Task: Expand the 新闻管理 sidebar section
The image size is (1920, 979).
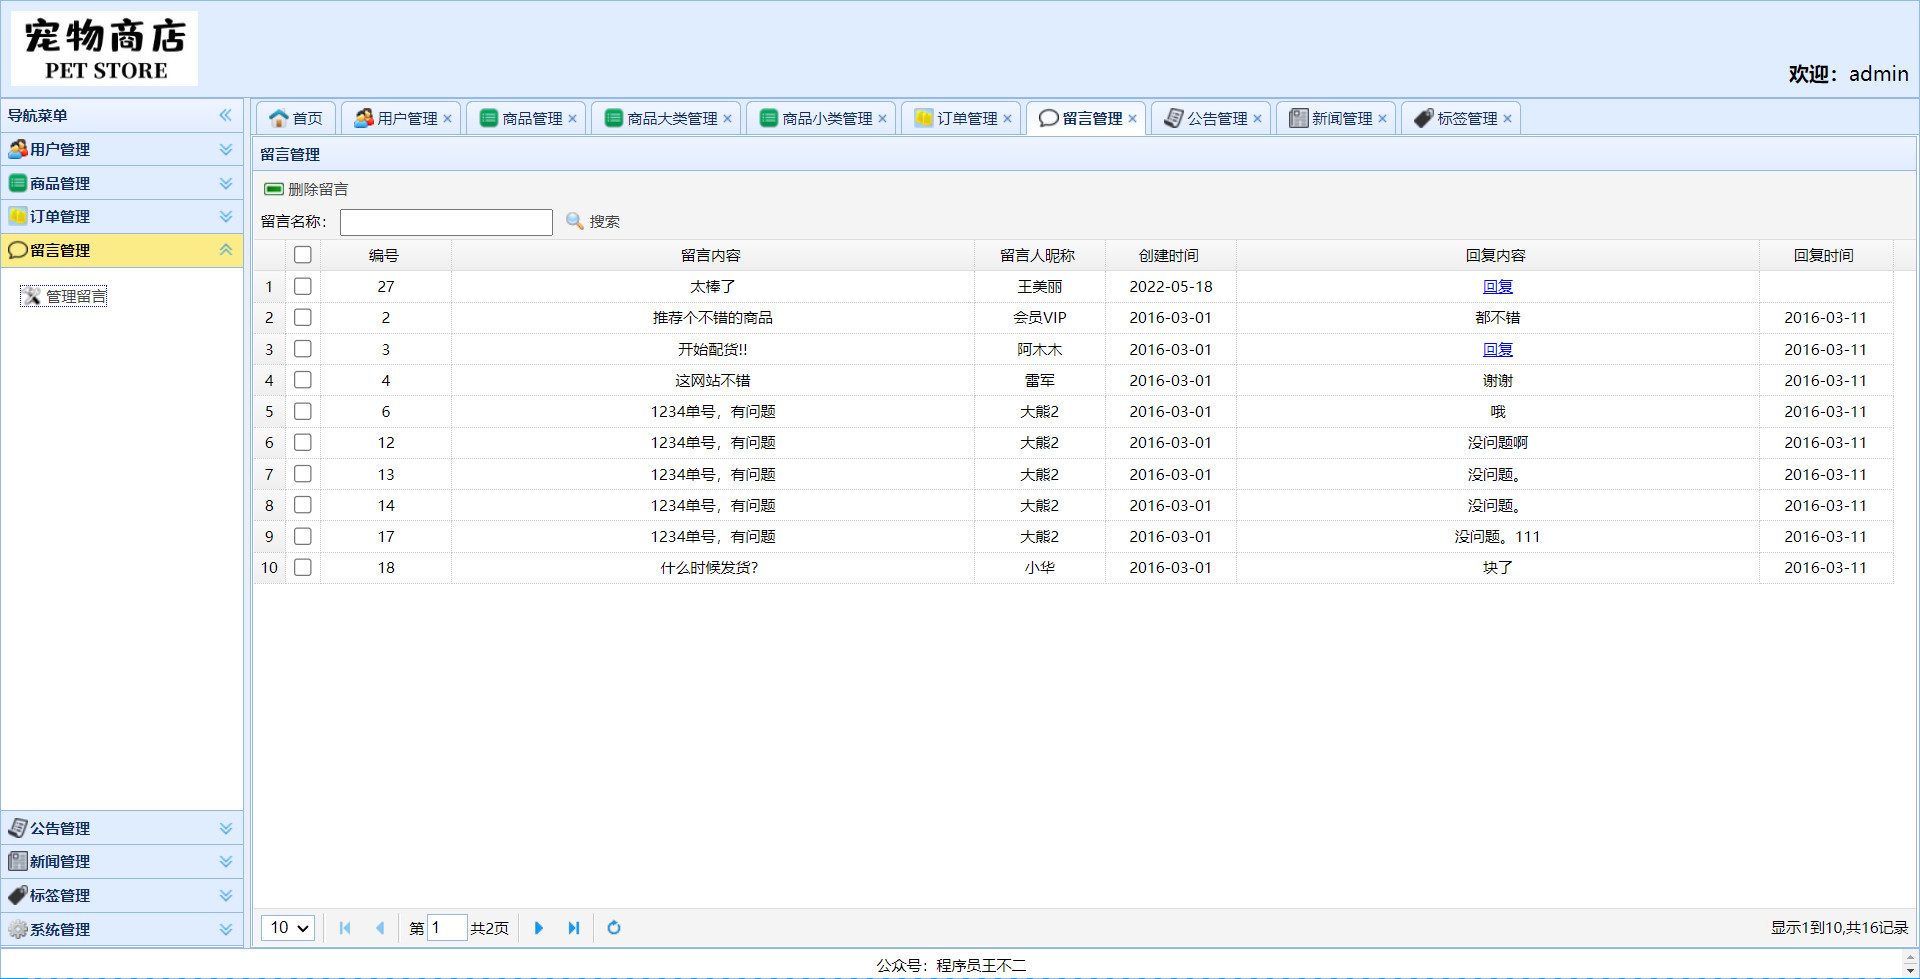Action: pos(226,861)
